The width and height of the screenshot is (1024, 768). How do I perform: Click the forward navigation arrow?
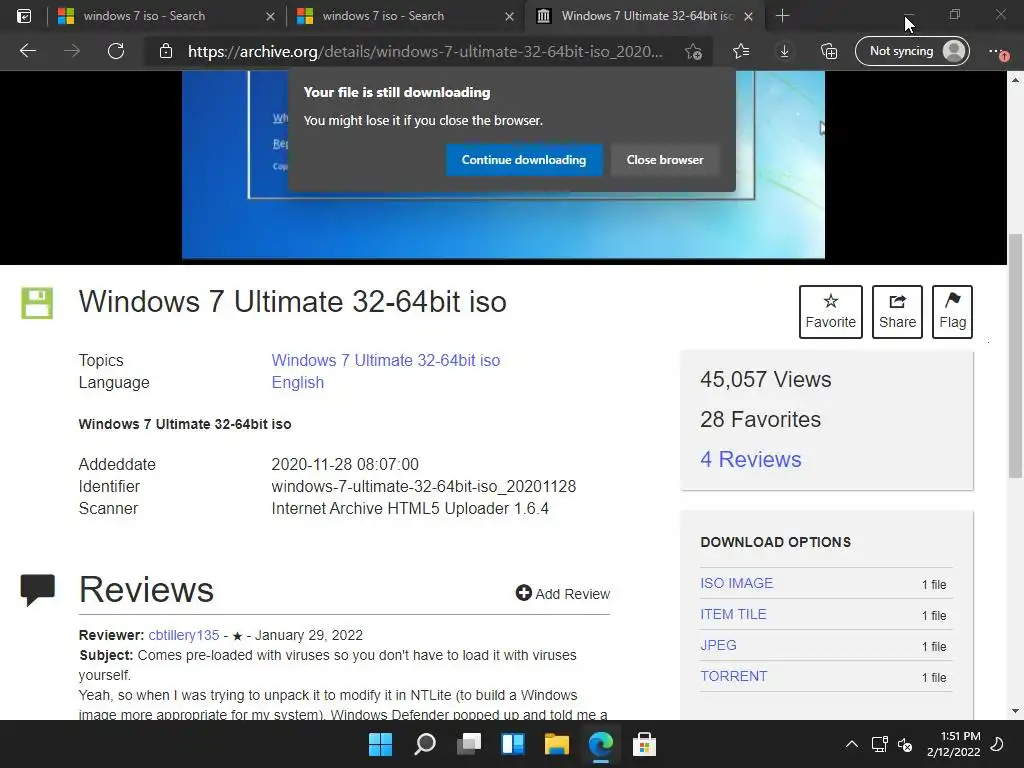(x=72, y=51)
